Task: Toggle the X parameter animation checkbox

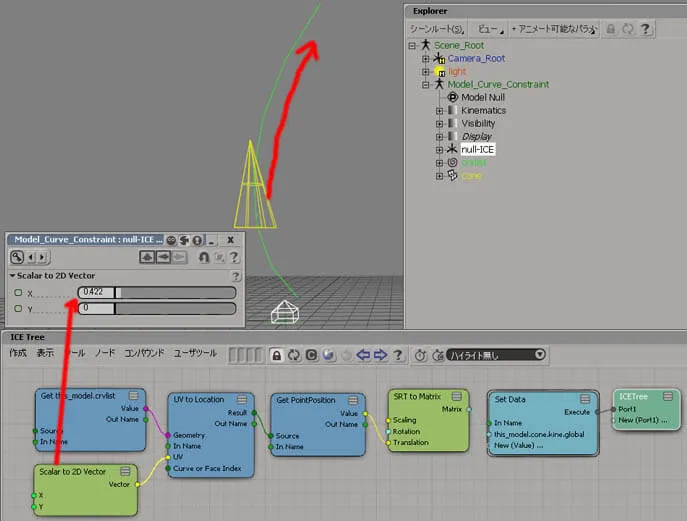Action: click(18, 292)
